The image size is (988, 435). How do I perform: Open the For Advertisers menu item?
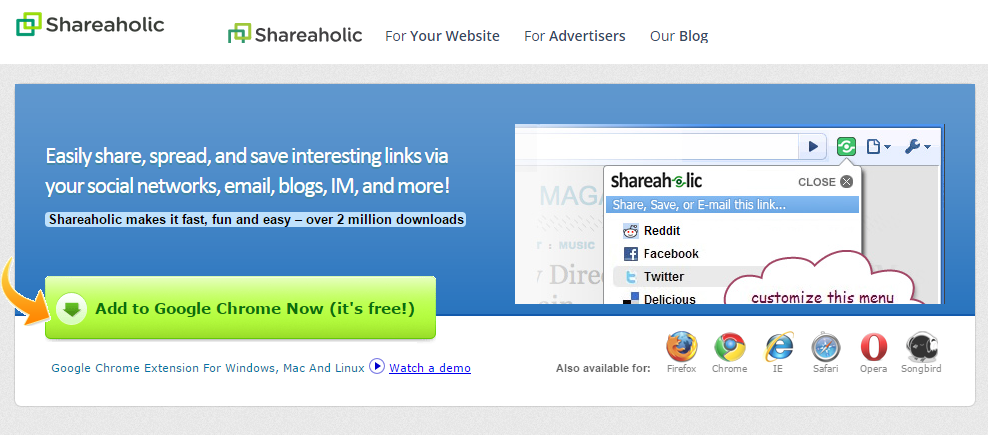[x=575, y=36]
